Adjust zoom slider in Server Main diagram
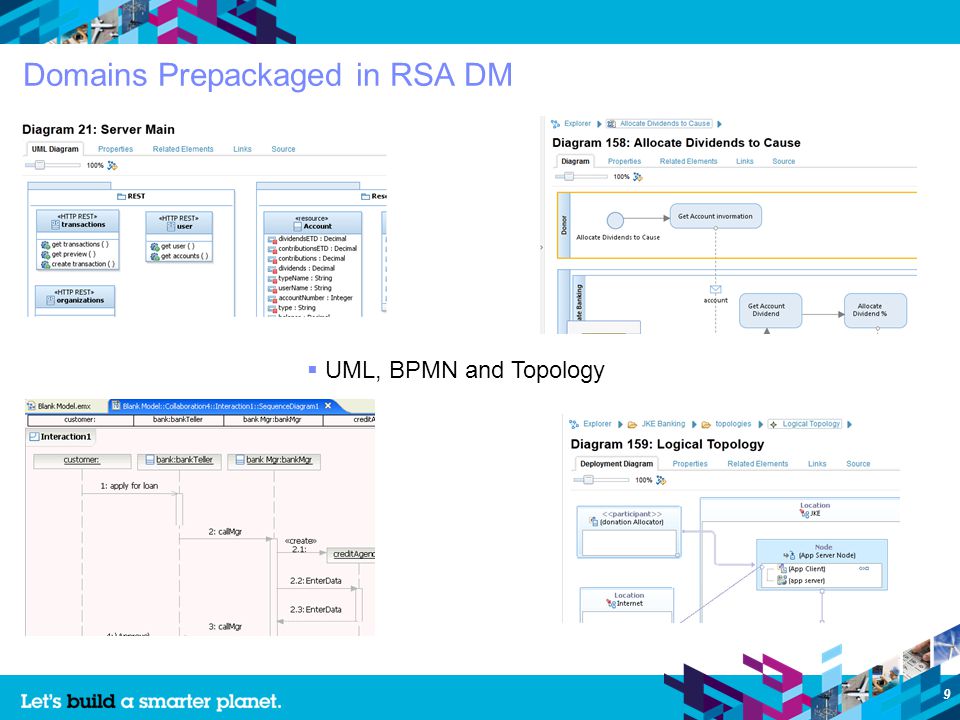960x720 pixels. 40,165
